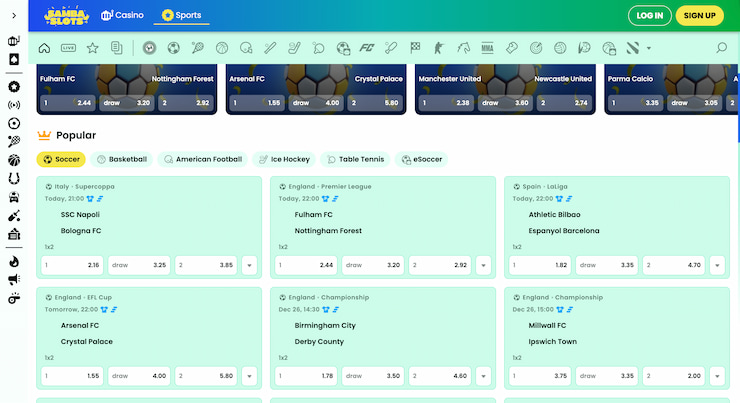Click the SIGN UP button
The width and height of the screenshot is (740, 403).
click(x=699, y=16)
